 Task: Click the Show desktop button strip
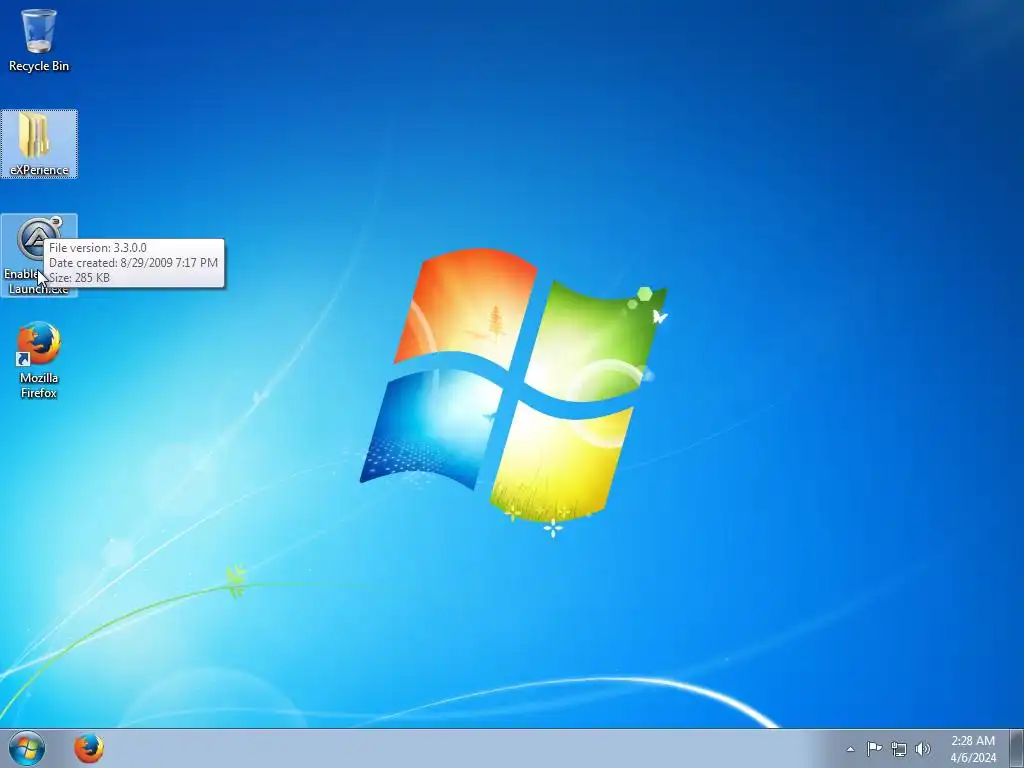pyautogui.click(x=1017, y=748)
